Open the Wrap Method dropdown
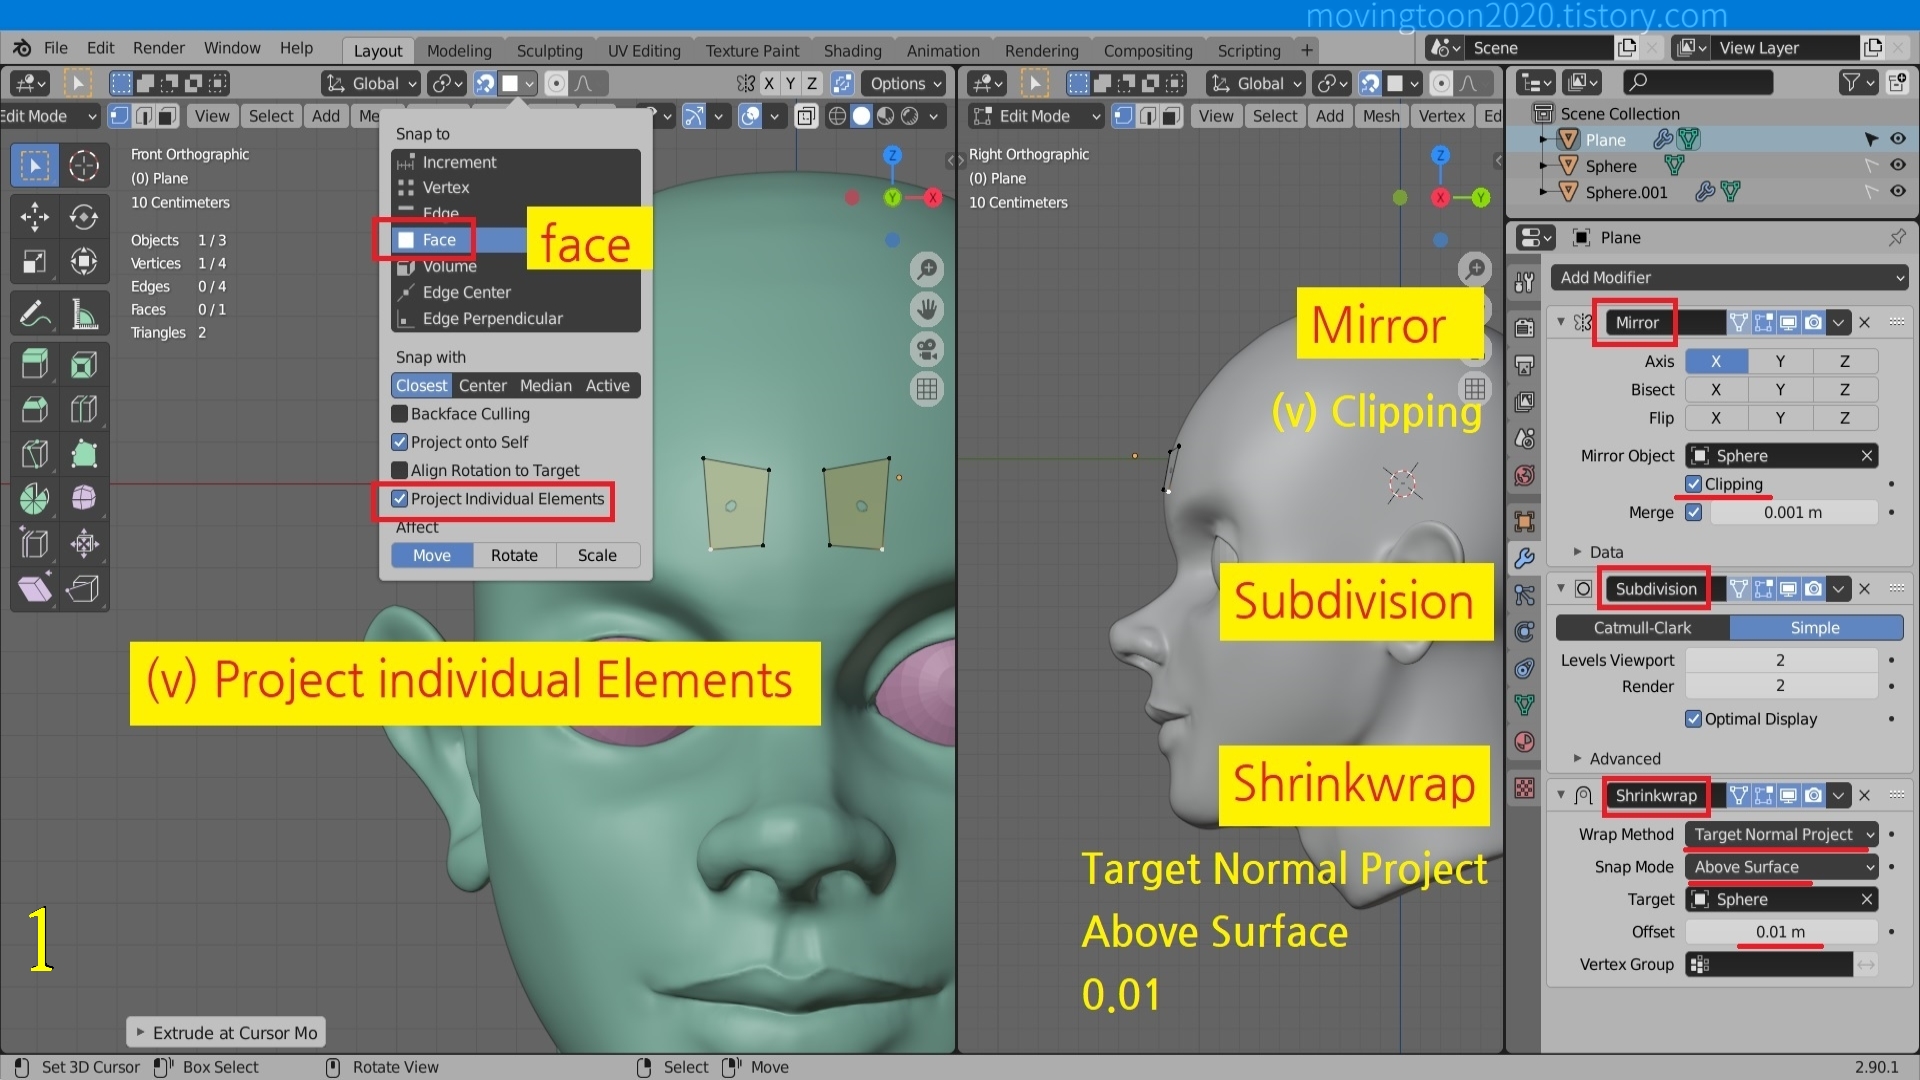The width and height of the screenshot is (1920, 1080). pyautogui.click(x=1781, y=834)
